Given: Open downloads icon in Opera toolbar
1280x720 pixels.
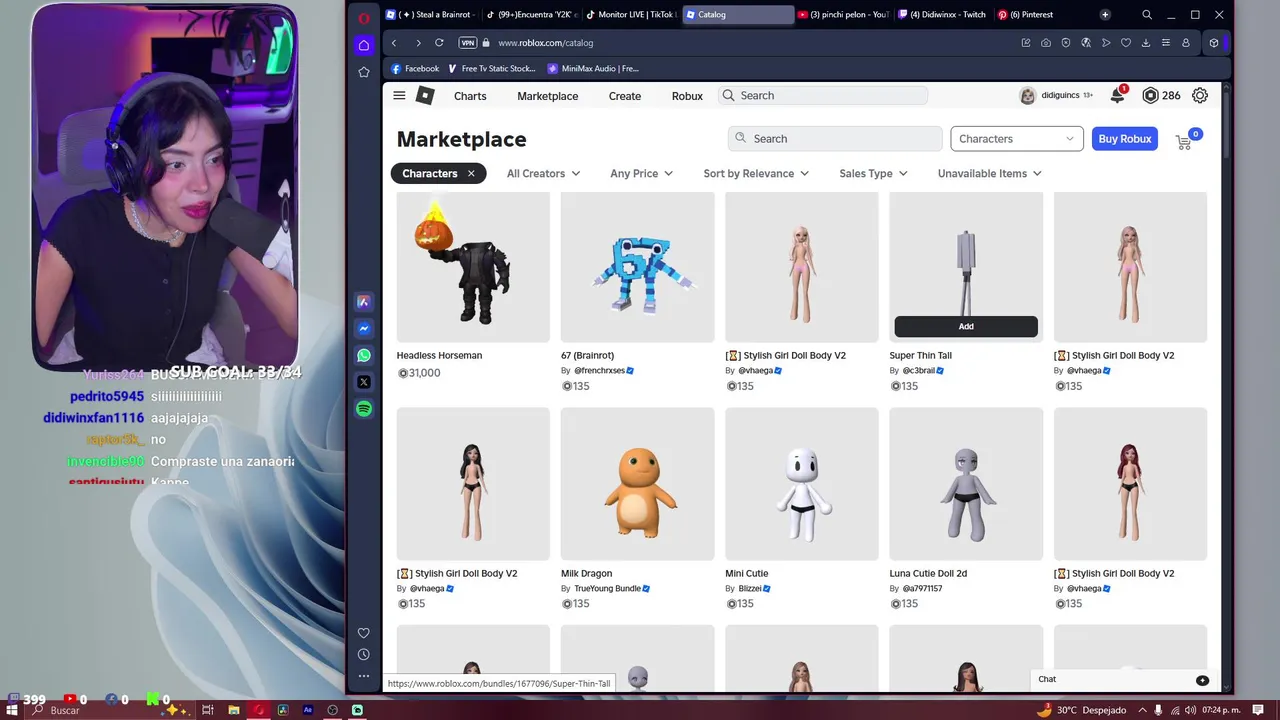Looking at the screenshot, I should [1146, 43].
